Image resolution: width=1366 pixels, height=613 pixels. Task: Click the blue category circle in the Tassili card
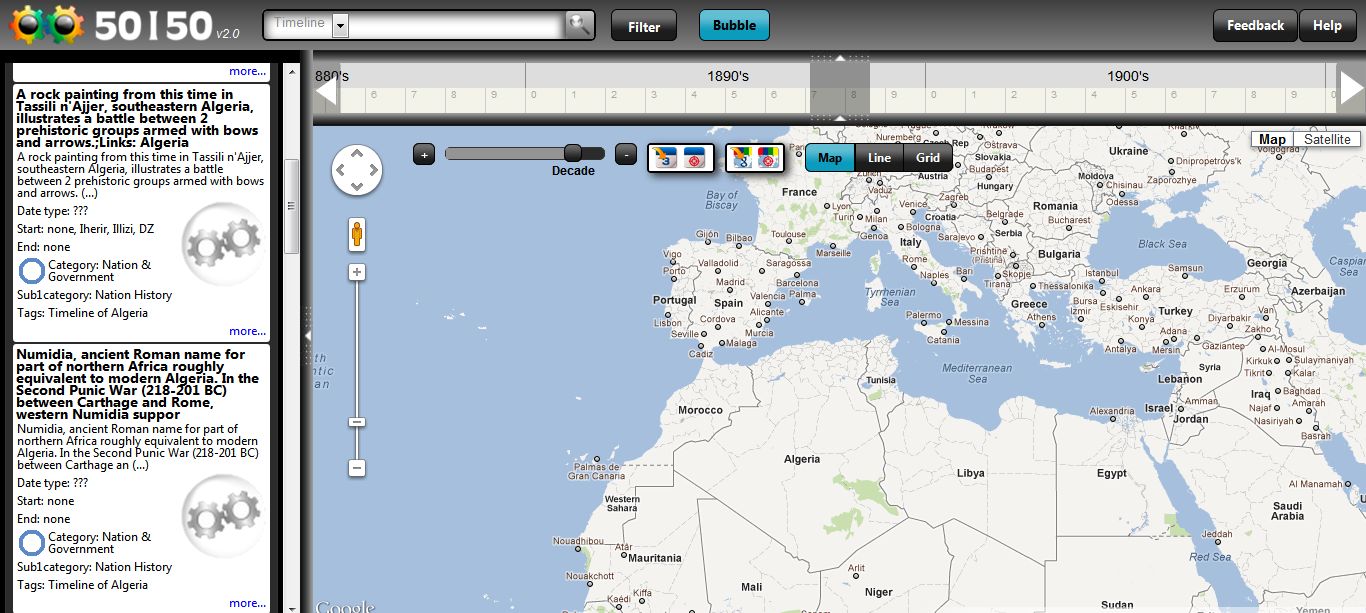[32, 271]
